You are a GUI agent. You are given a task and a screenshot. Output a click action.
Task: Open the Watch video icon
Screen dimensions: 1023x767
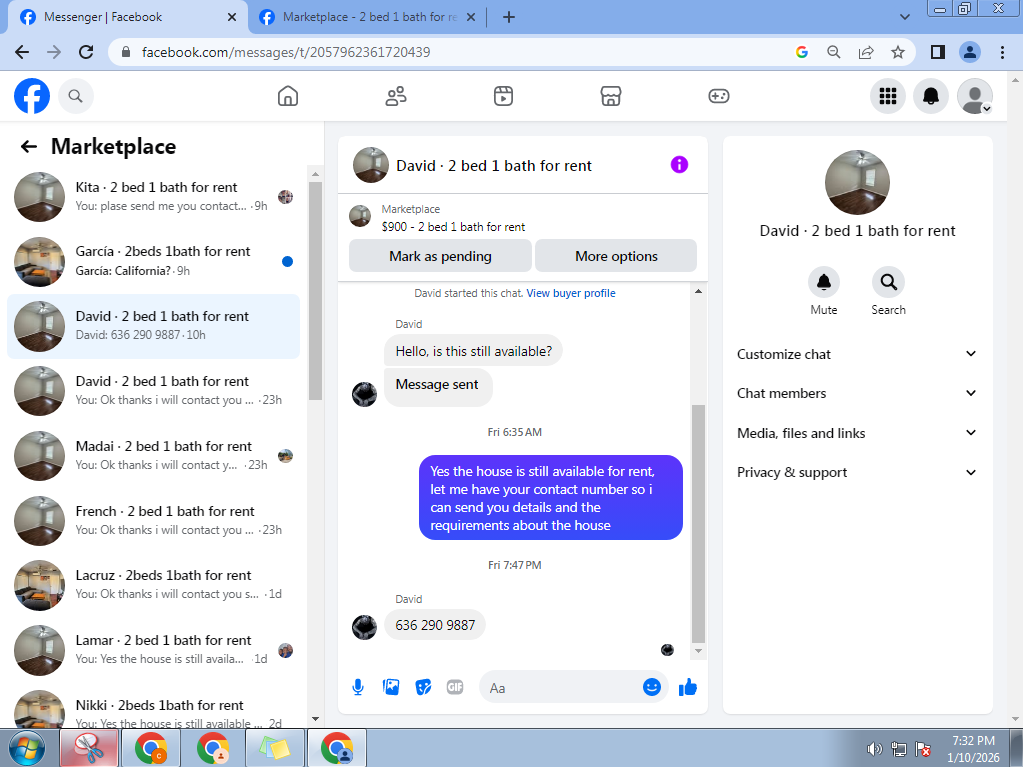point(503,97)
